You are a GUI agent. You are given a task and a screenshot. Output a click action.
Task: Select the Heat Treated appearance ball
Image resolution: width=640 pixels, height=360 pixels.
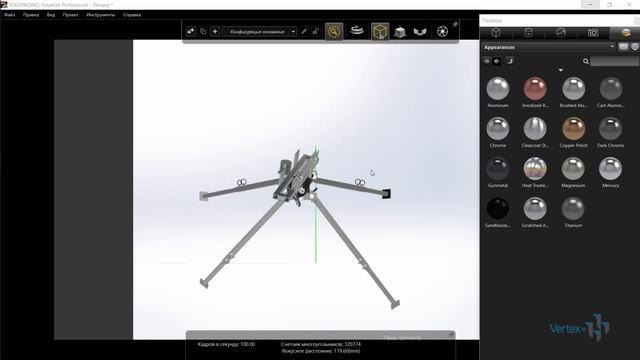535,168
